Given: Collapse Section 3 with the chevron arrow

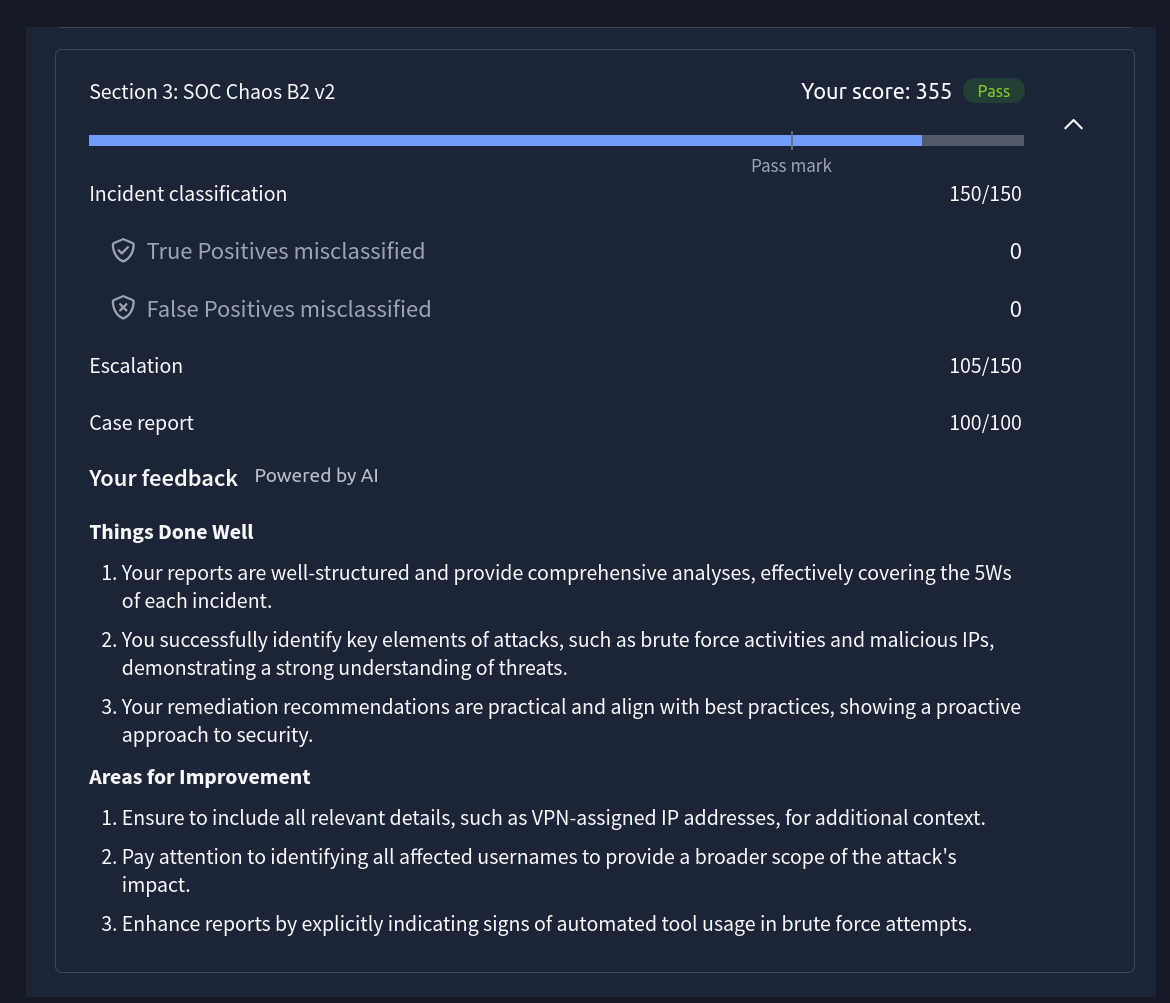Looking at the screenshot, I should pyautogui.click(x=1073, y=124).
